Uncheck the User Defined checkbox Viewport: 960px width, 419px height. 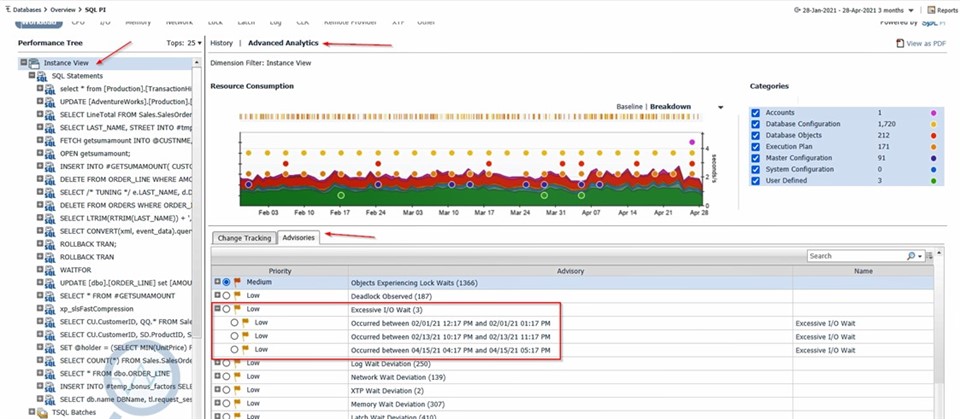(756, 181)
